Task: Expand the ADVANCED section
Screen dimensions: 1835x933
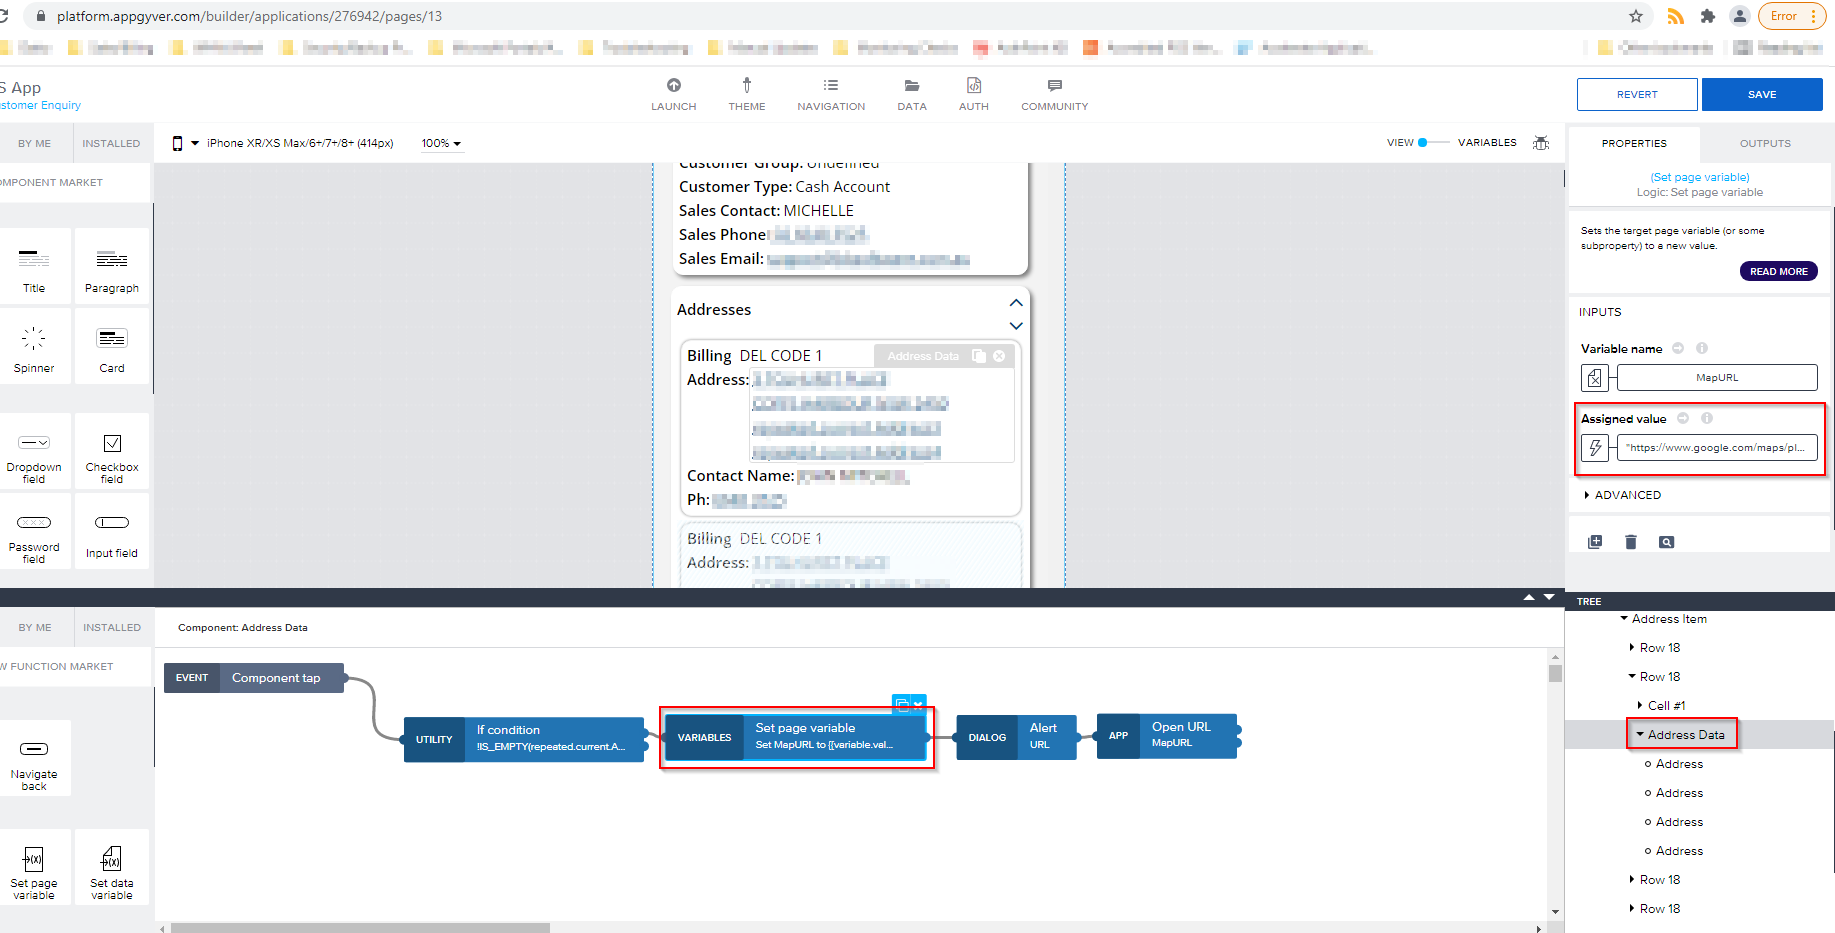Action: point(1622,495)
